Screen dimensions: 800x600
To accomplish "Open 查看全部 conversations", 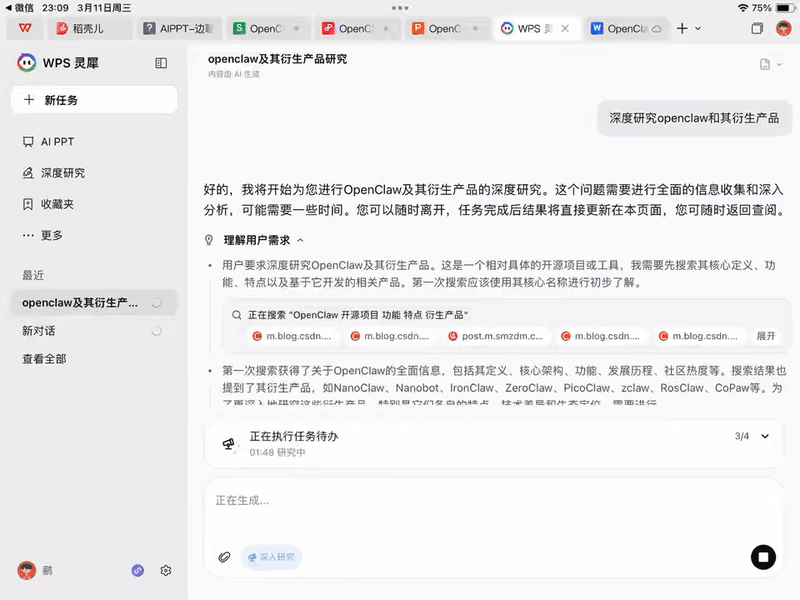I will tap(44, 359).
